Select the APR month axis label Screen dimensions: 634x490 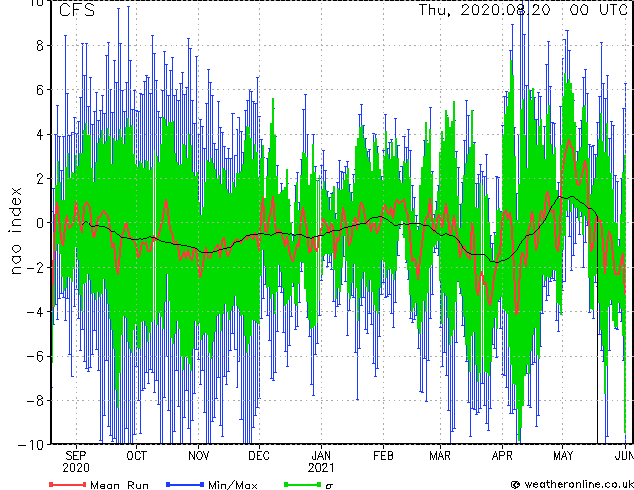coord(502,454)
